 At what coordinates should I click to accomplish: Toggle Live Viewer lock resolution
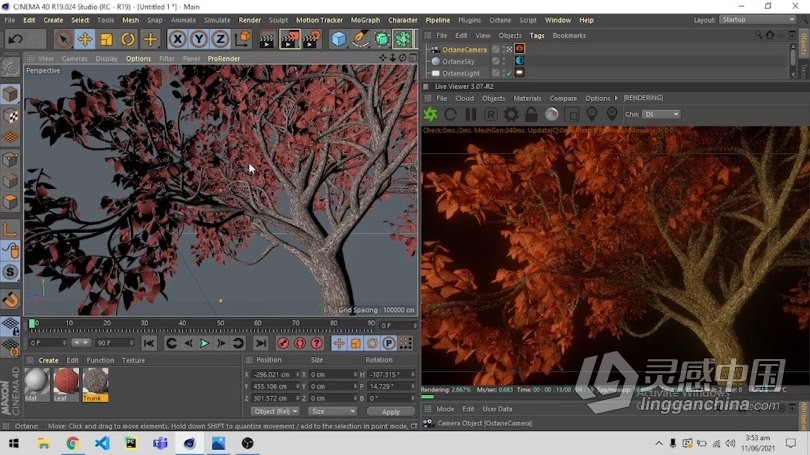coord(531,114)
